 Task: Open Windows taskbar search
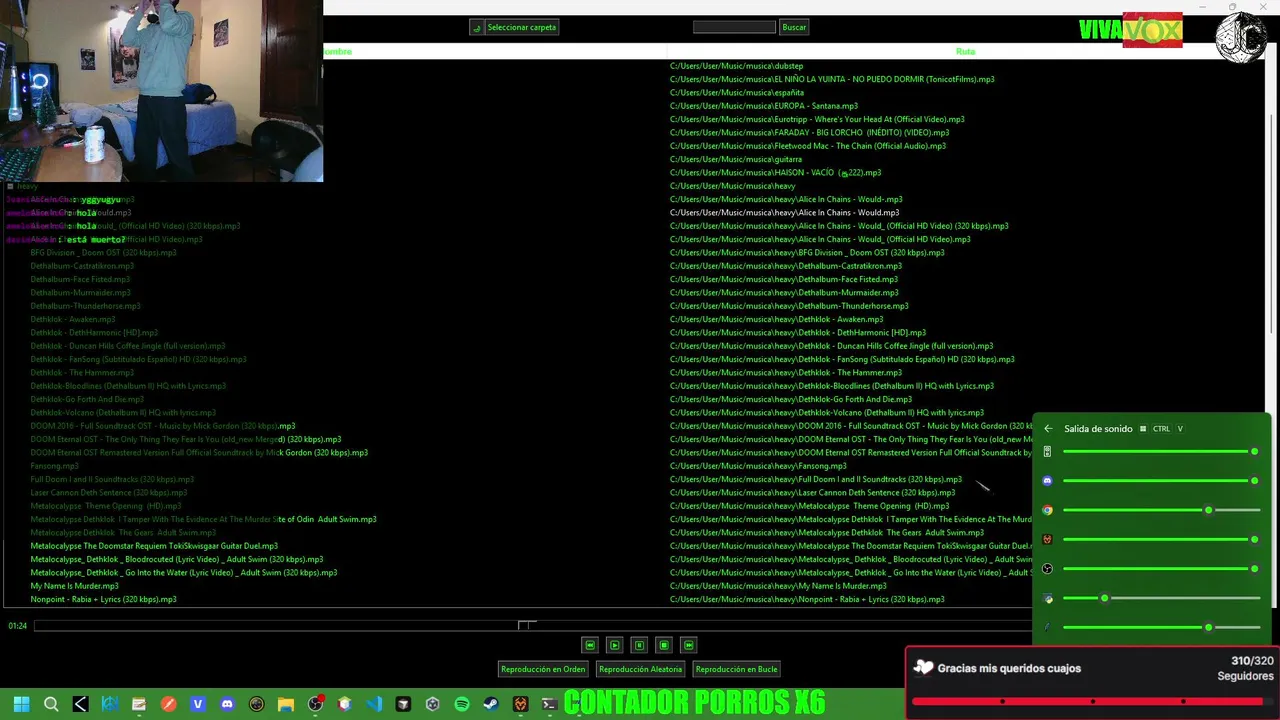[x=51, y=704]
